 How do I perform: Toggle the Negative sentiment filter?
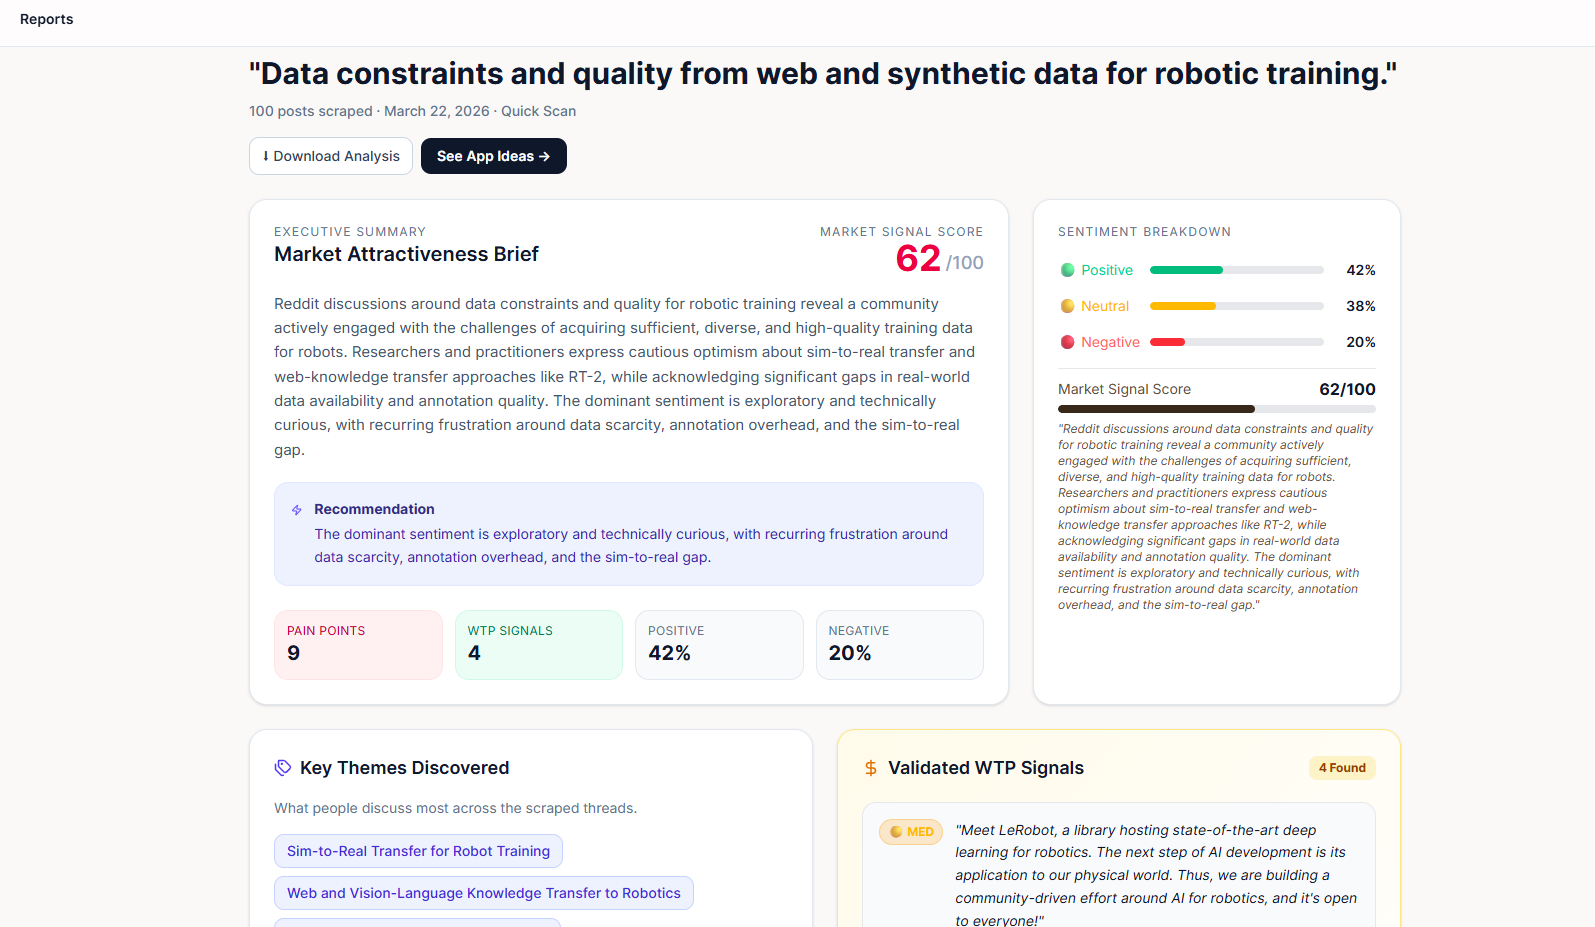tap(1109, 342)
